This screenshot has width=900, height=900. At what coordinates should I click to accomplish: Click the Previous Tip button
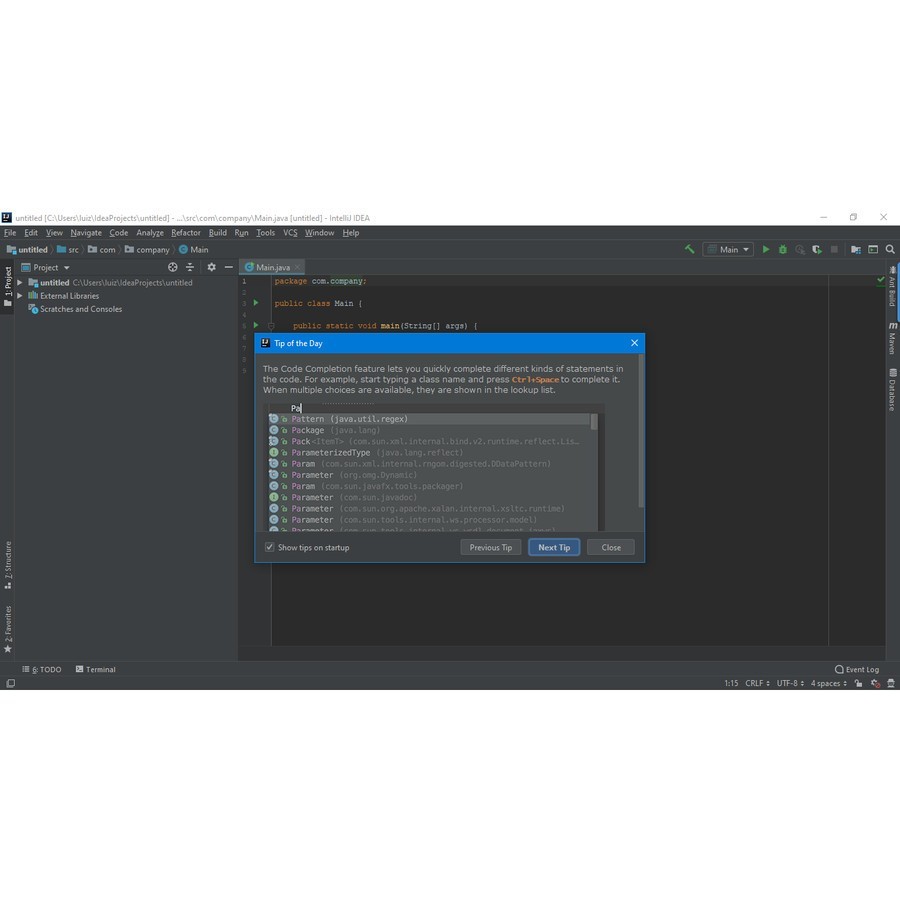pyautogui.click(x=491, y=548)
